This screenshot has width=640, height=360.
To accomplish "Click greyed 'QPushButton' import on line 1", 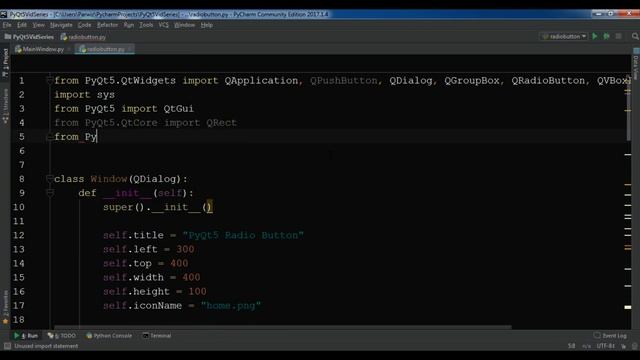I will tap(344, 80).
